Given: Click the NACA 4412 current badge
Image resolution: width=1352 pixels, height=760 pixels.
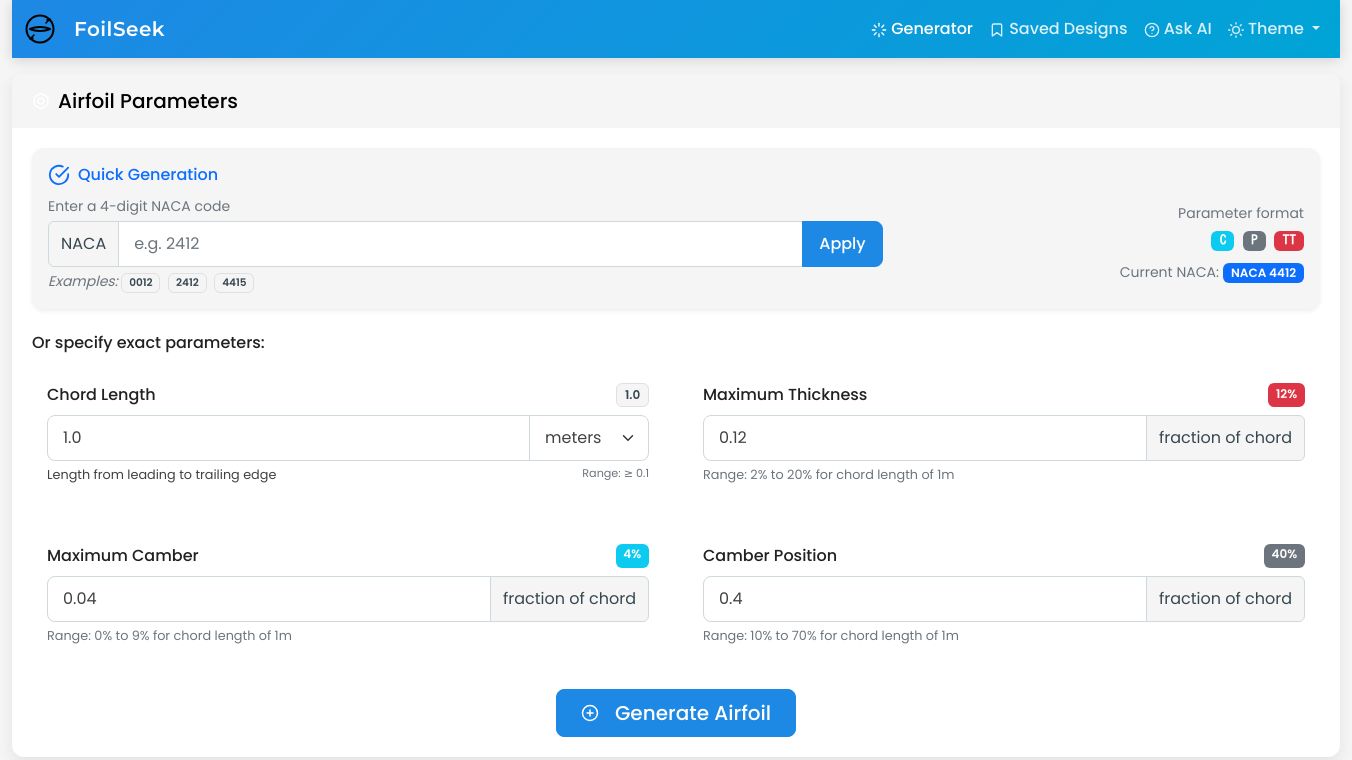Looking at the screenshot, I should pyautogui.click(x=1263, y=273).
